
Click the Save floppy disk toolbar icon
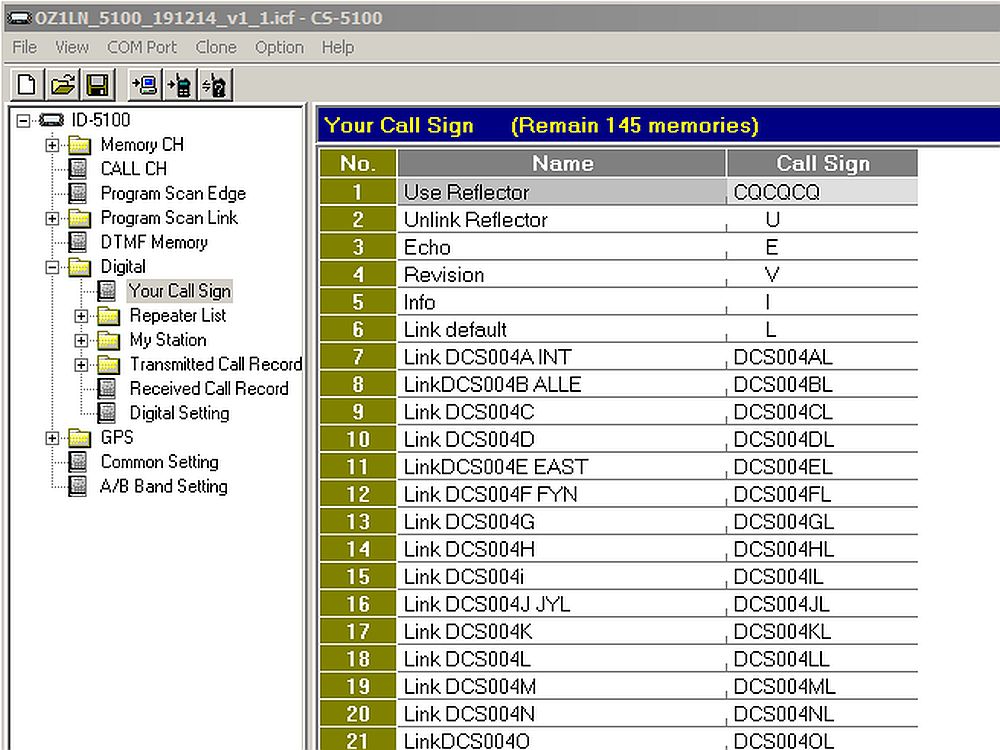click(98, 84)
